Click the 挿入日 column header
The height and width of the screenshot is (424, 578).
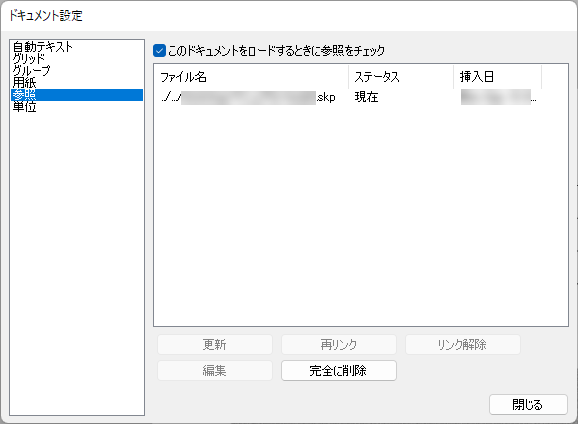click(x=497, y=77)
